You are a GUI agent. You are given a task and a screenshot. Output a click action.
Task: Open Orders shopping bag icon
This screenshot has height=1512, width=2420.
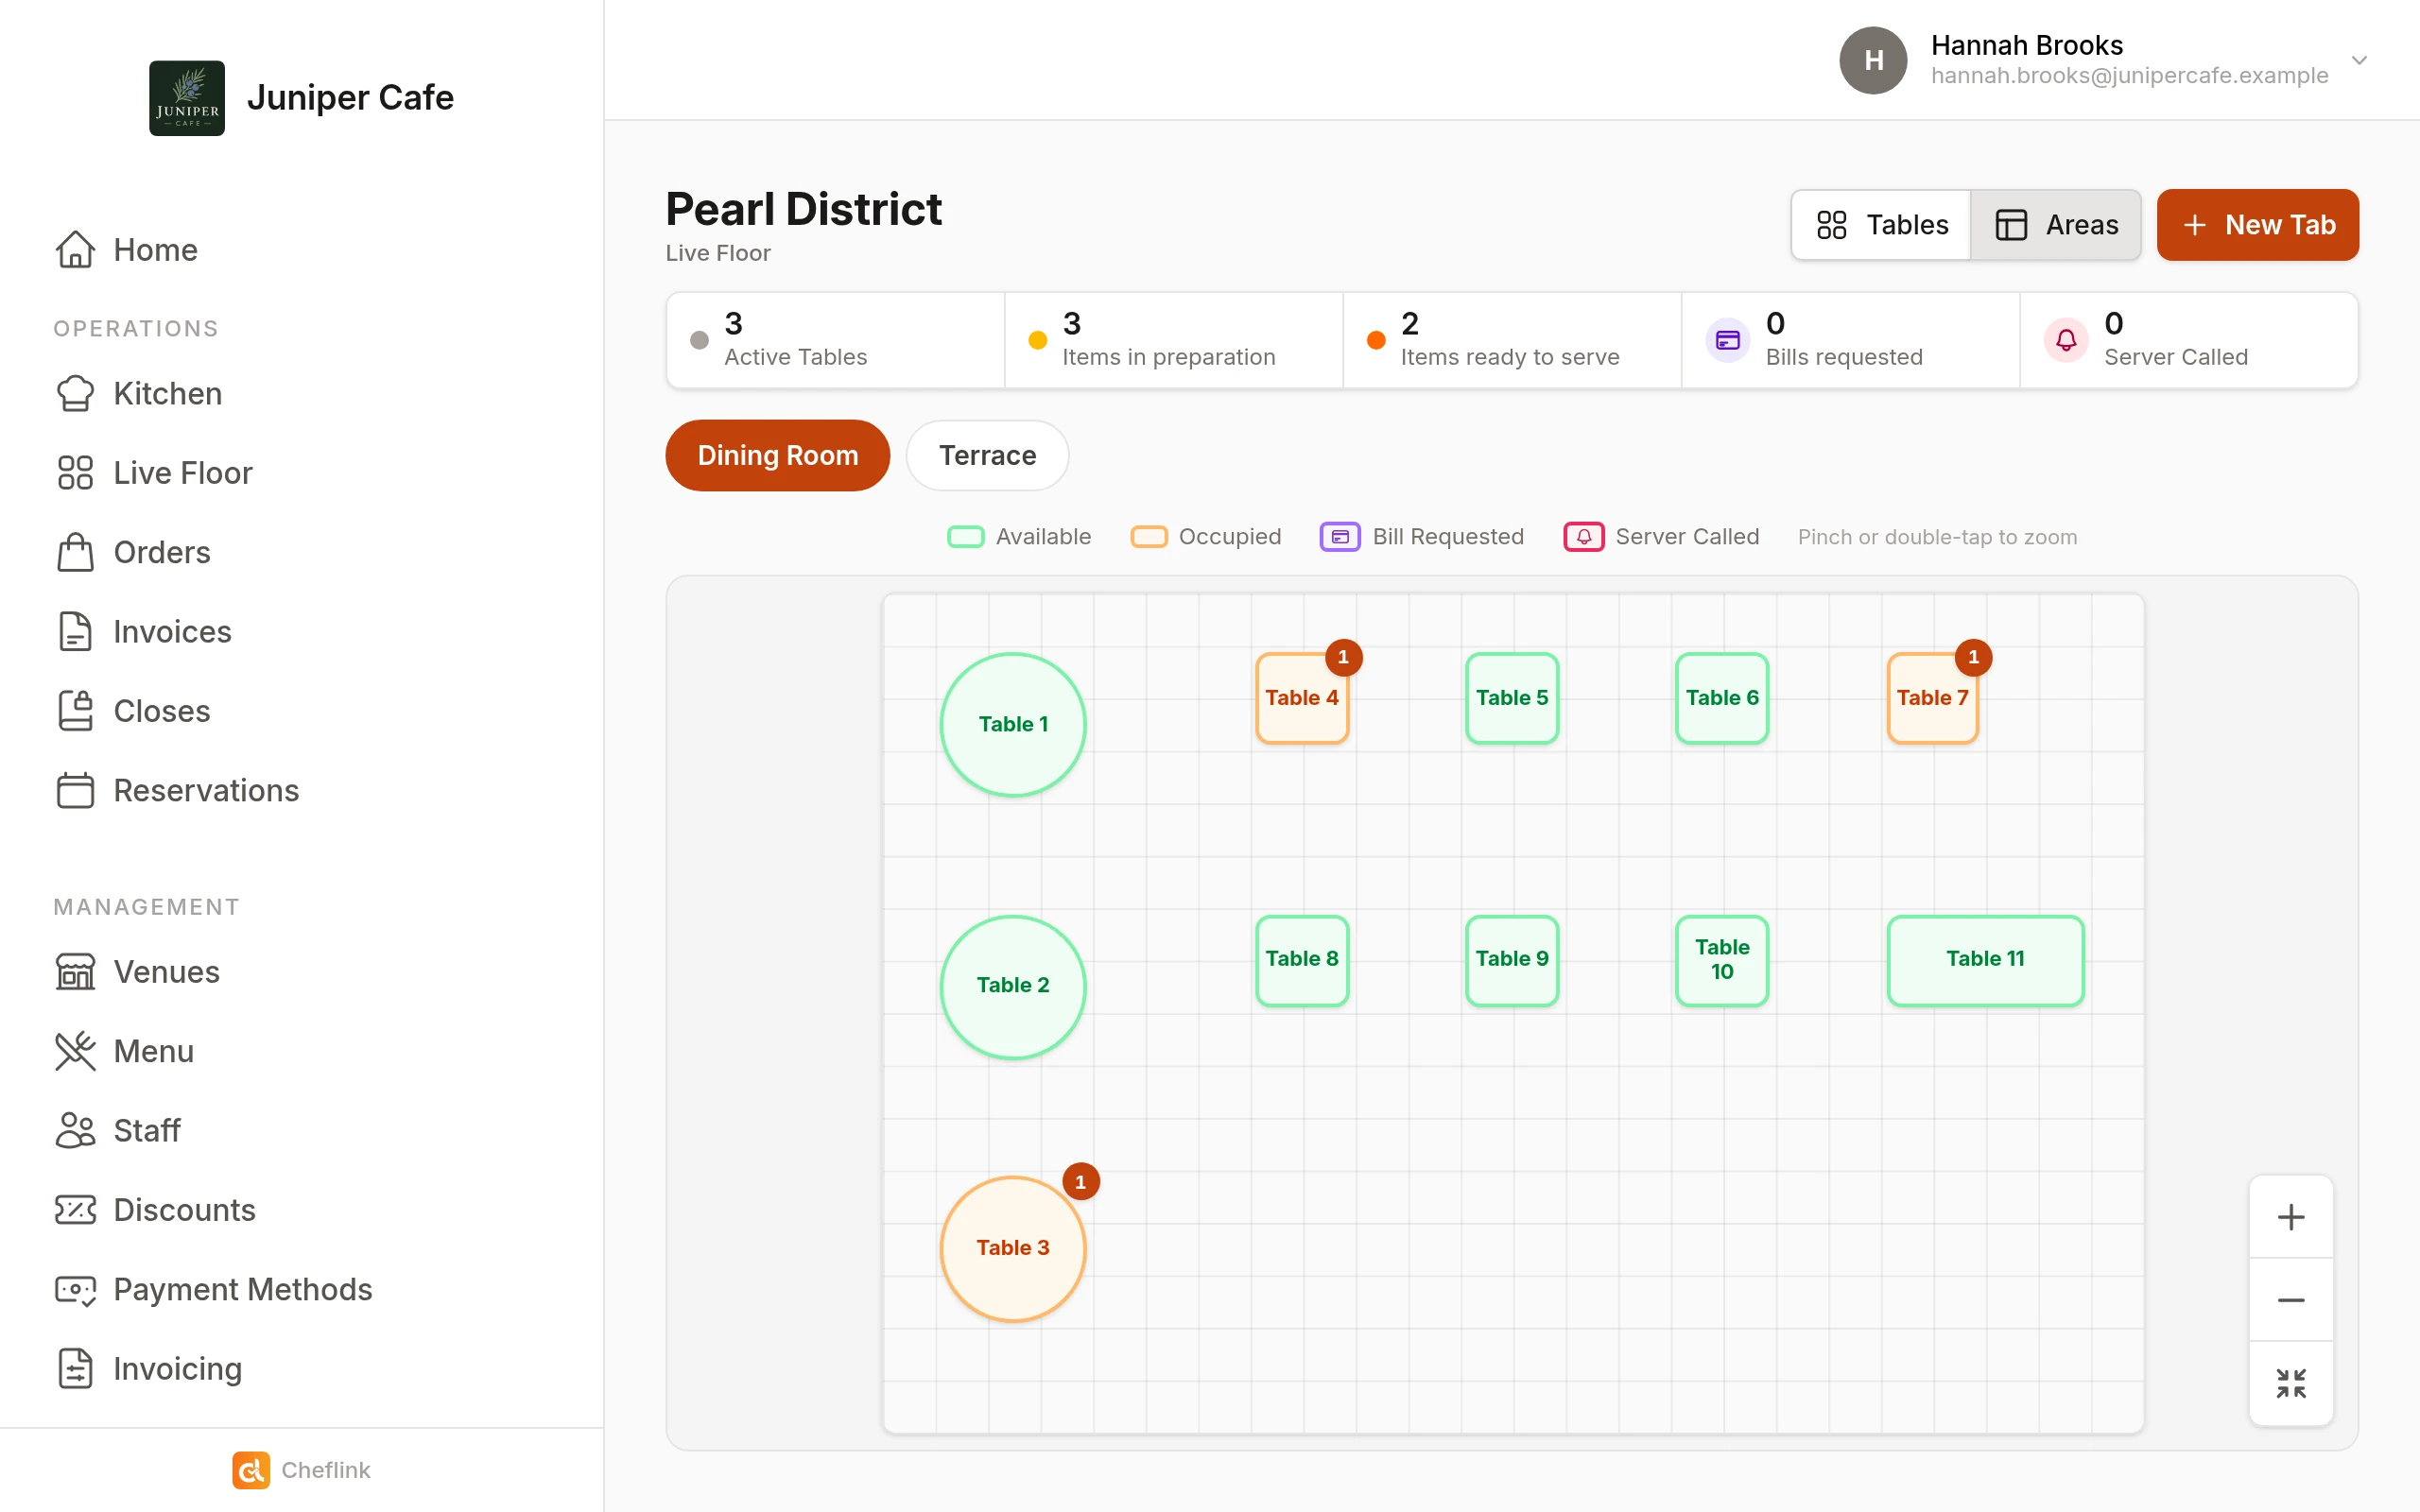click(75, 552)
